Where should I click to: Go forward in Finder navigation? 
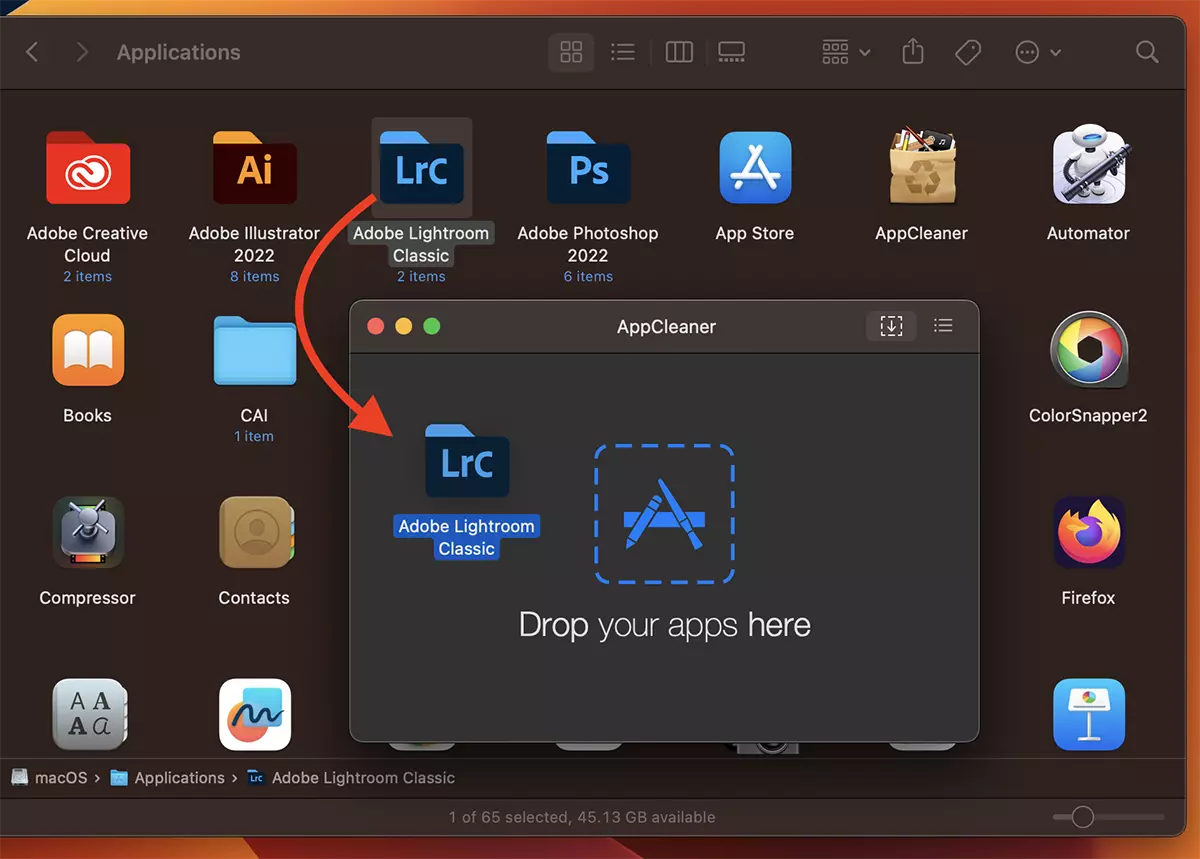[82, 52]
